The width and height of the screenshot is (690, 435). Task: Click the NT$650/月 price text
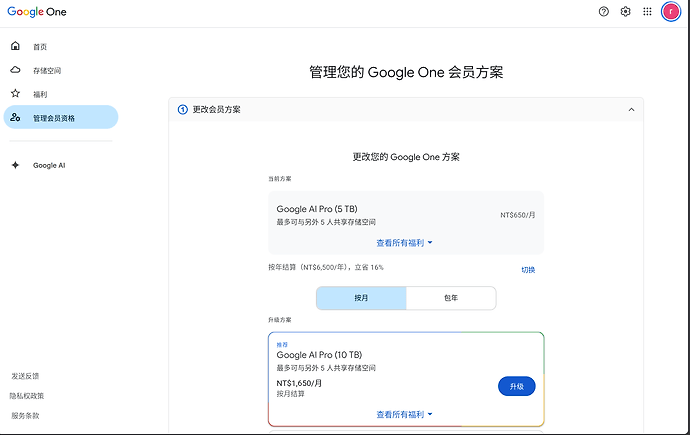(518, 215)
